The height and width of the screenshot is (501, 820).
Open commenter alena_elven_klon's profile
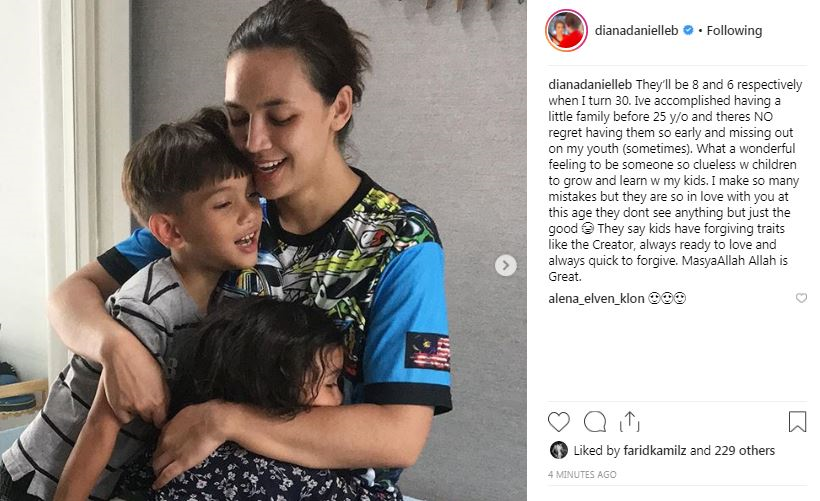point(596,299)
